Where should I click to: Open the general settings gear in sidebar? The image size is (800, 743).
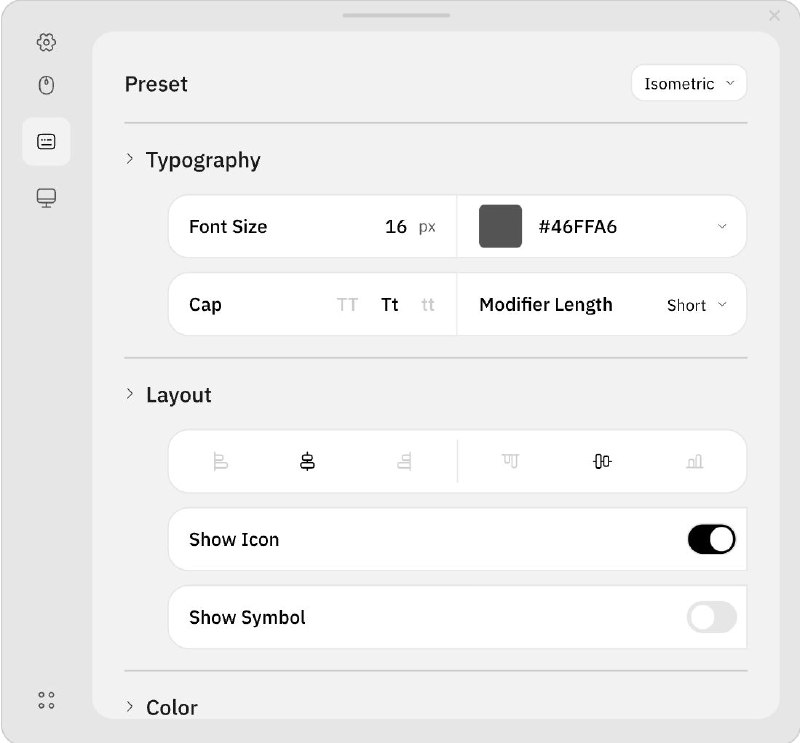46,42
